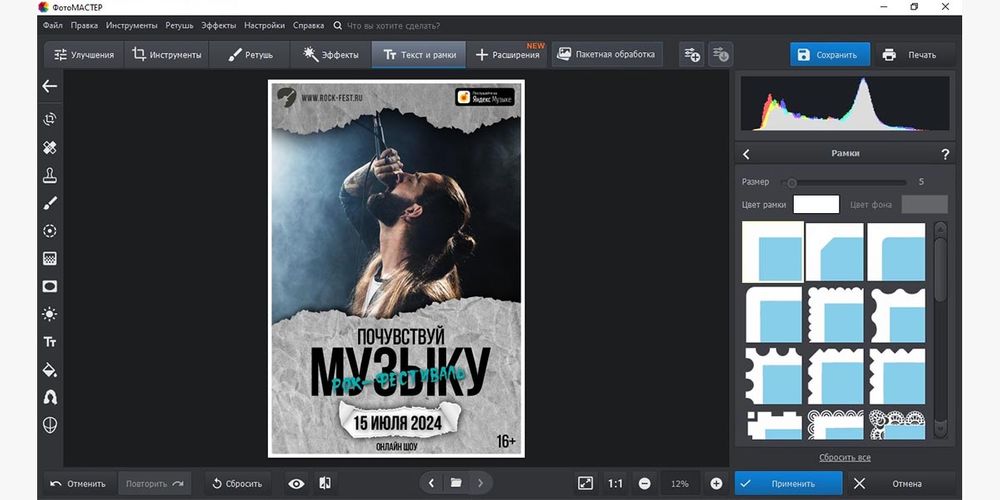Set zoom to 1:1
Image resolution: width=1000 pixels, height=500 pixels.
615,483
